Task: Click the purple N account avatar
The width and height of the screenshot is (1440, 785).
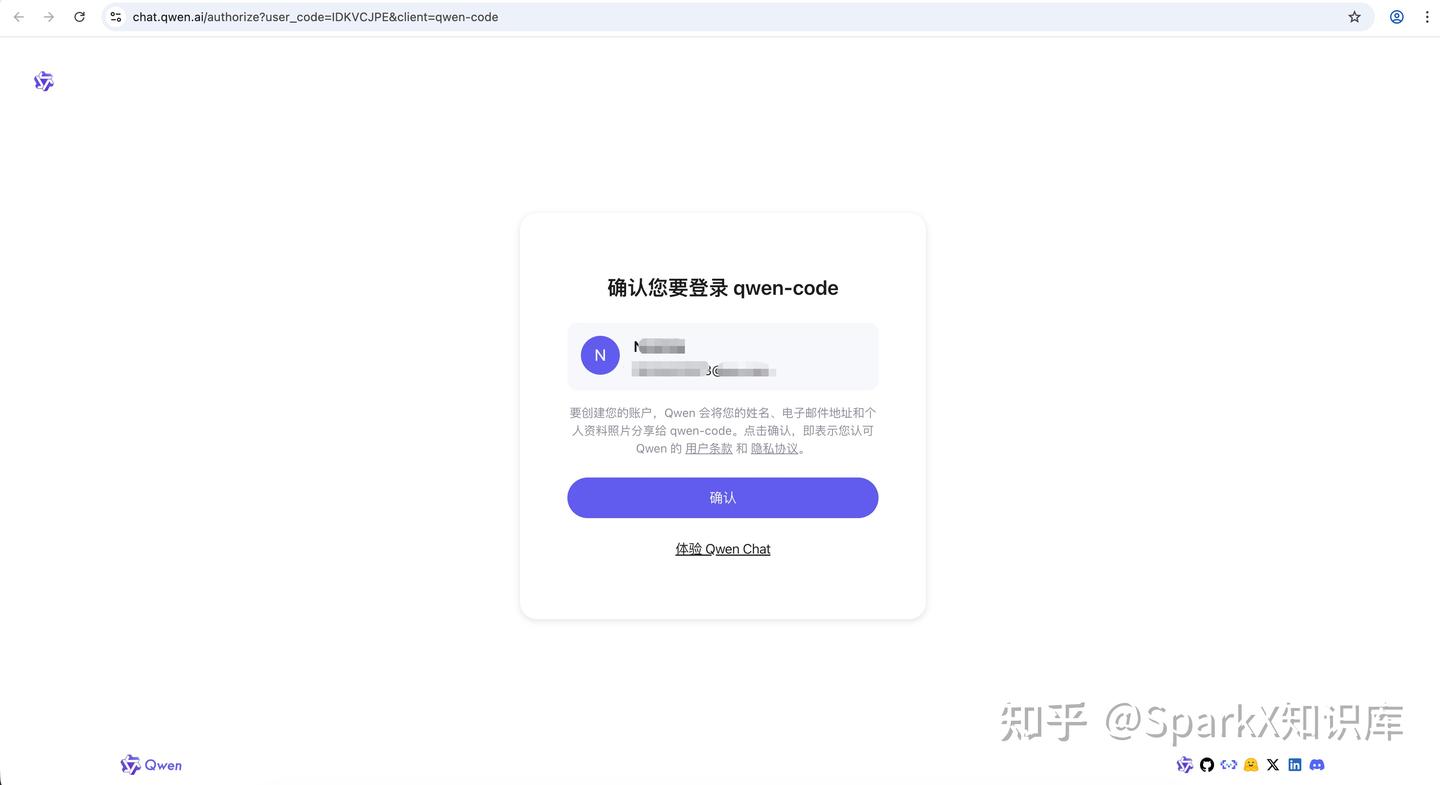Action: (600, 355)
